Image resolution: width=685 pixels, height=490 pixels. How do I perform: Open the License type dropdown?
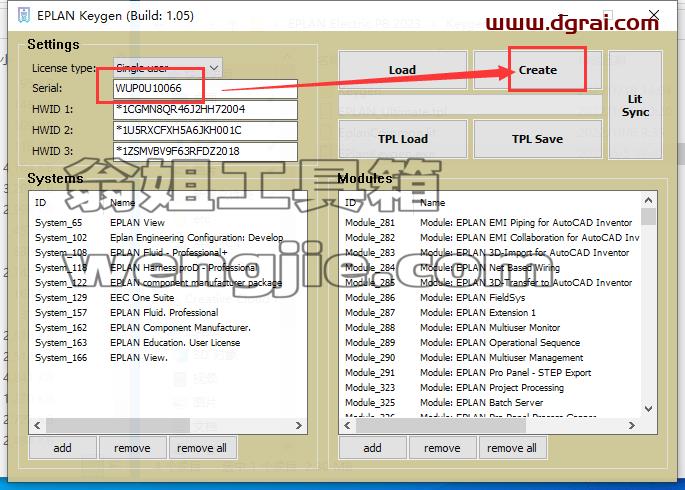point(168,68)
